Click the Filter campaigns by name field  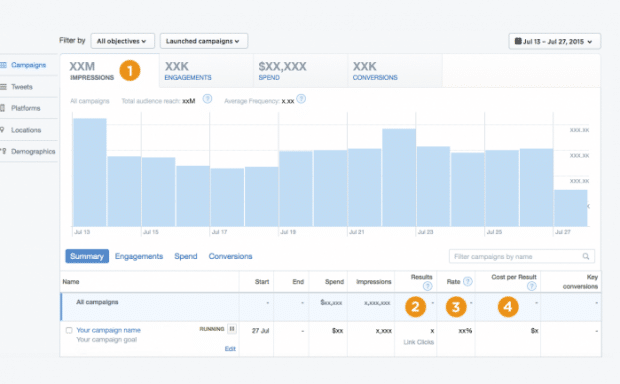(x=522, y=257)
